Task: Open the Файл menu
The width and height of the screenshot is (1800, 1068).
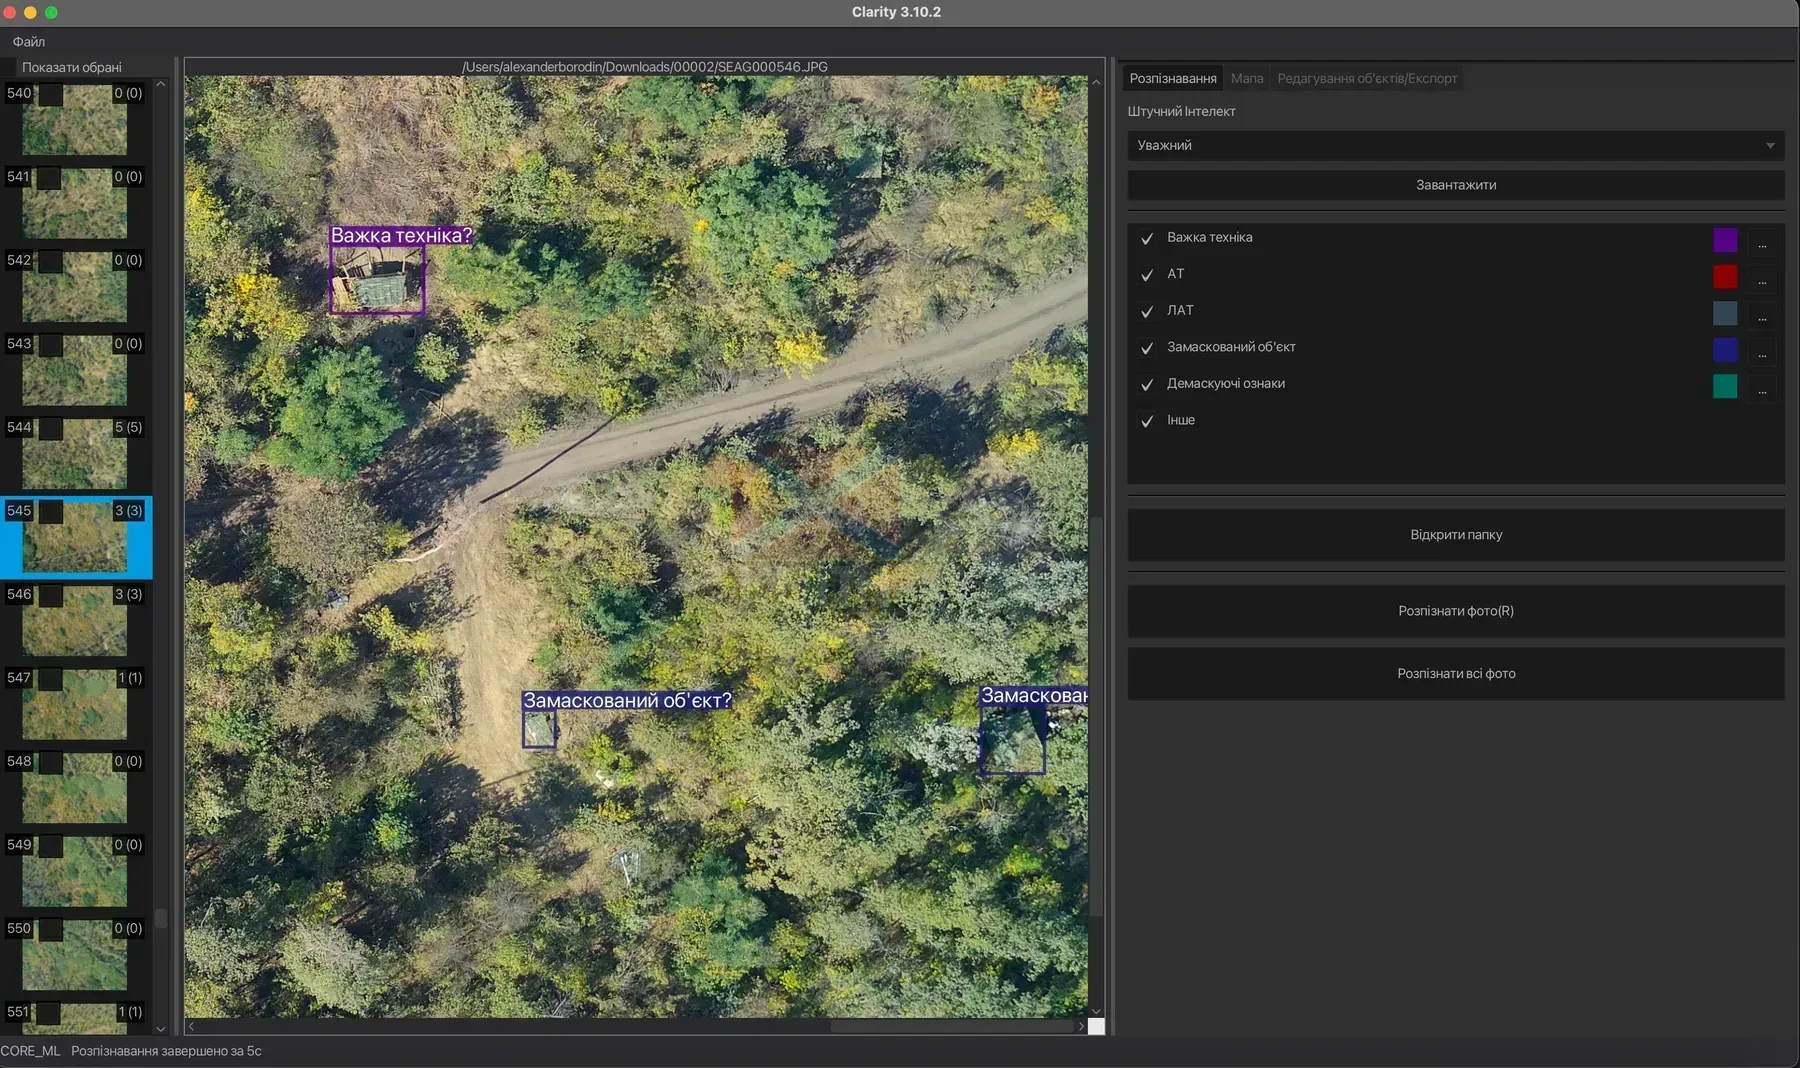Action: click(28, 41)
